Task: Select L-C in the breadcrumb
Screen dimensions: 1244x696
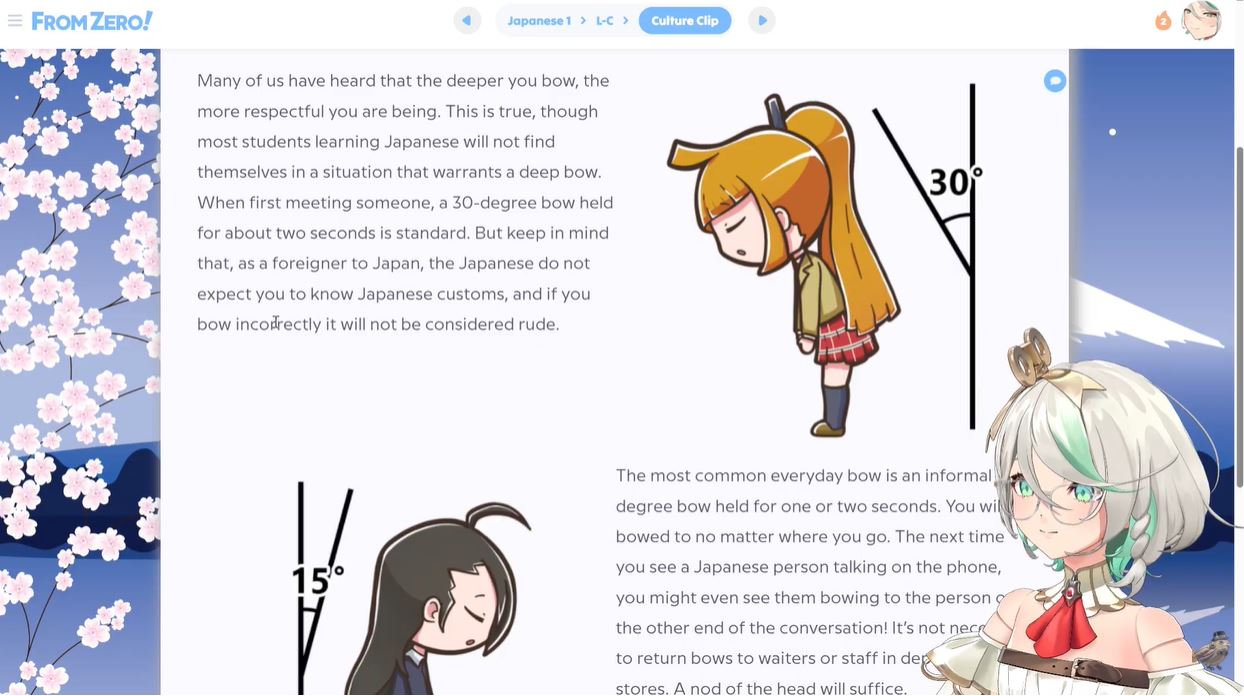Action: [605, 20]
